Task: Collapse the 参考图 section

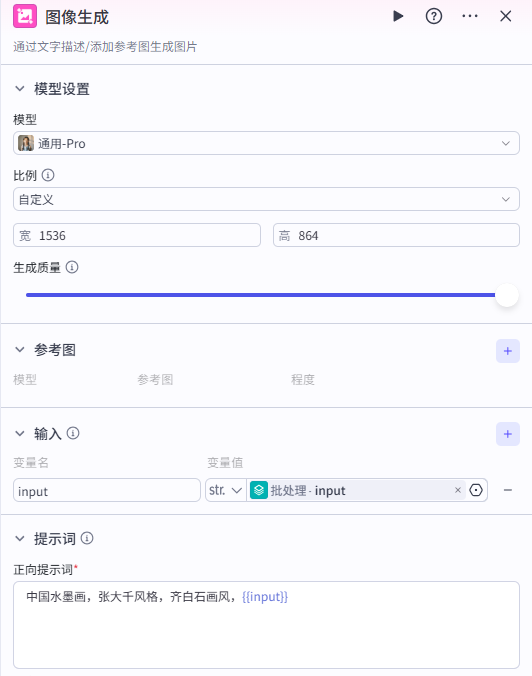Action: click(x=20, y=350)
